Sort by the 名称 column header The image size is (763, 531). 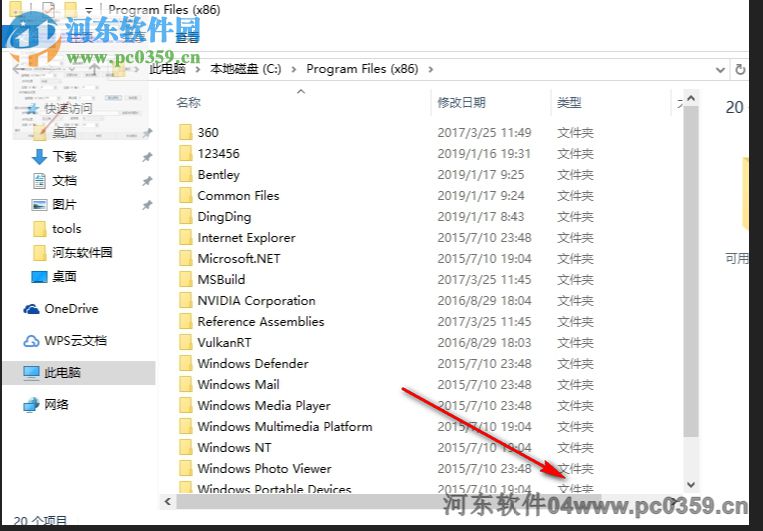pyautogui.click(x=188, y=102)
